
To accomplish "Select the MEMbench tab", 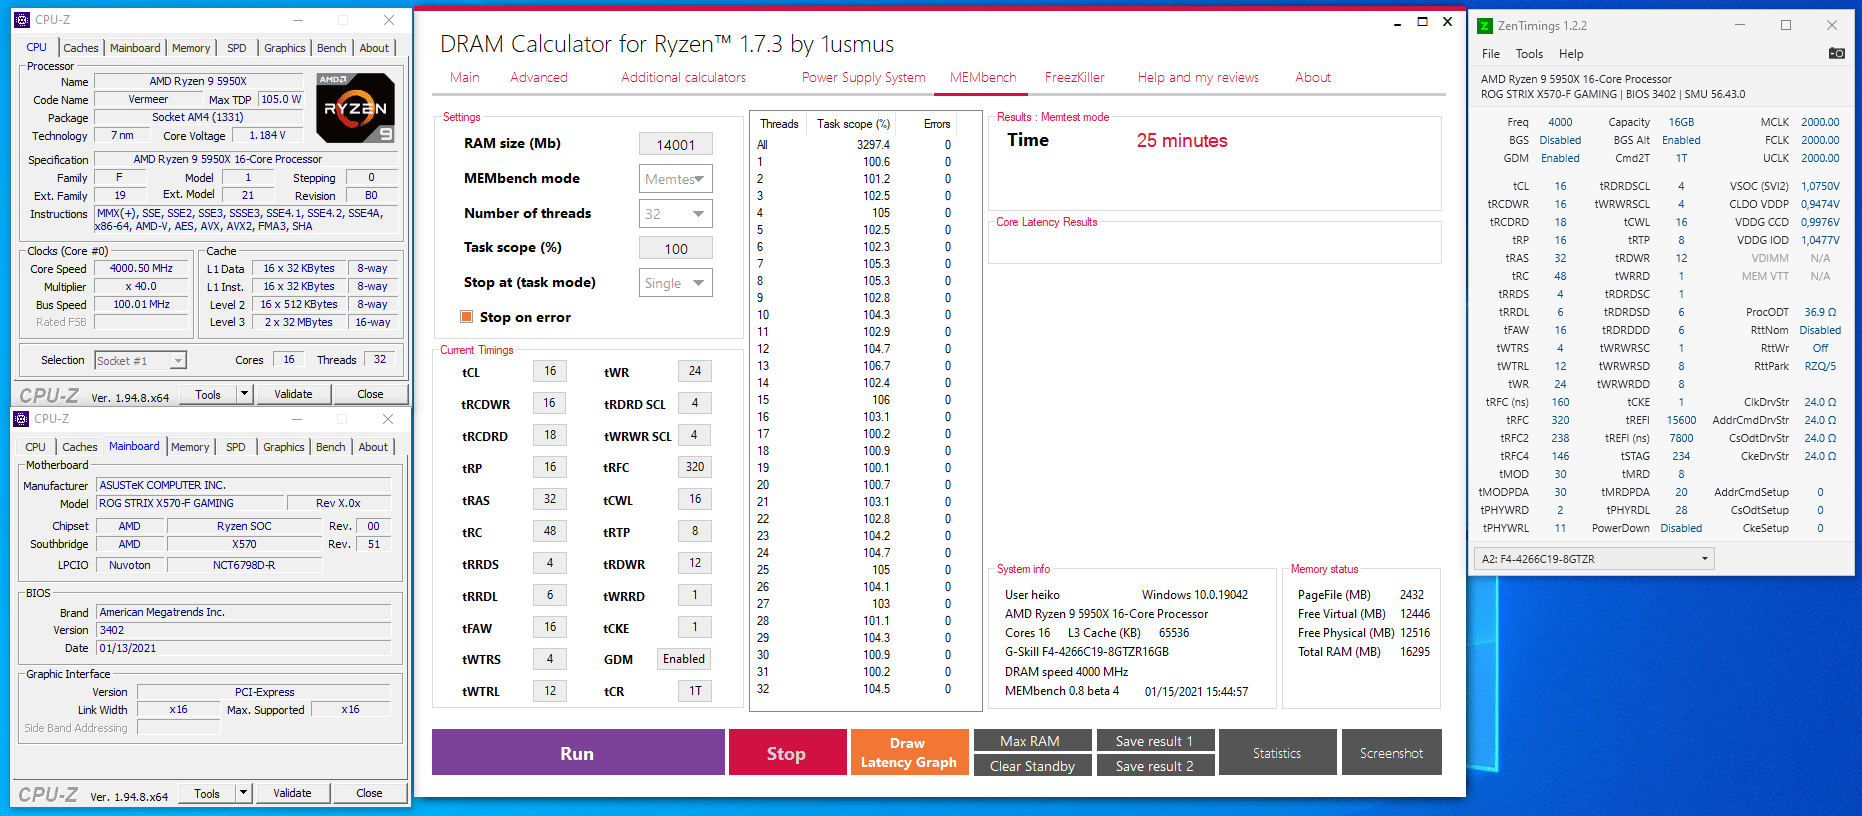I will (982, 77).
